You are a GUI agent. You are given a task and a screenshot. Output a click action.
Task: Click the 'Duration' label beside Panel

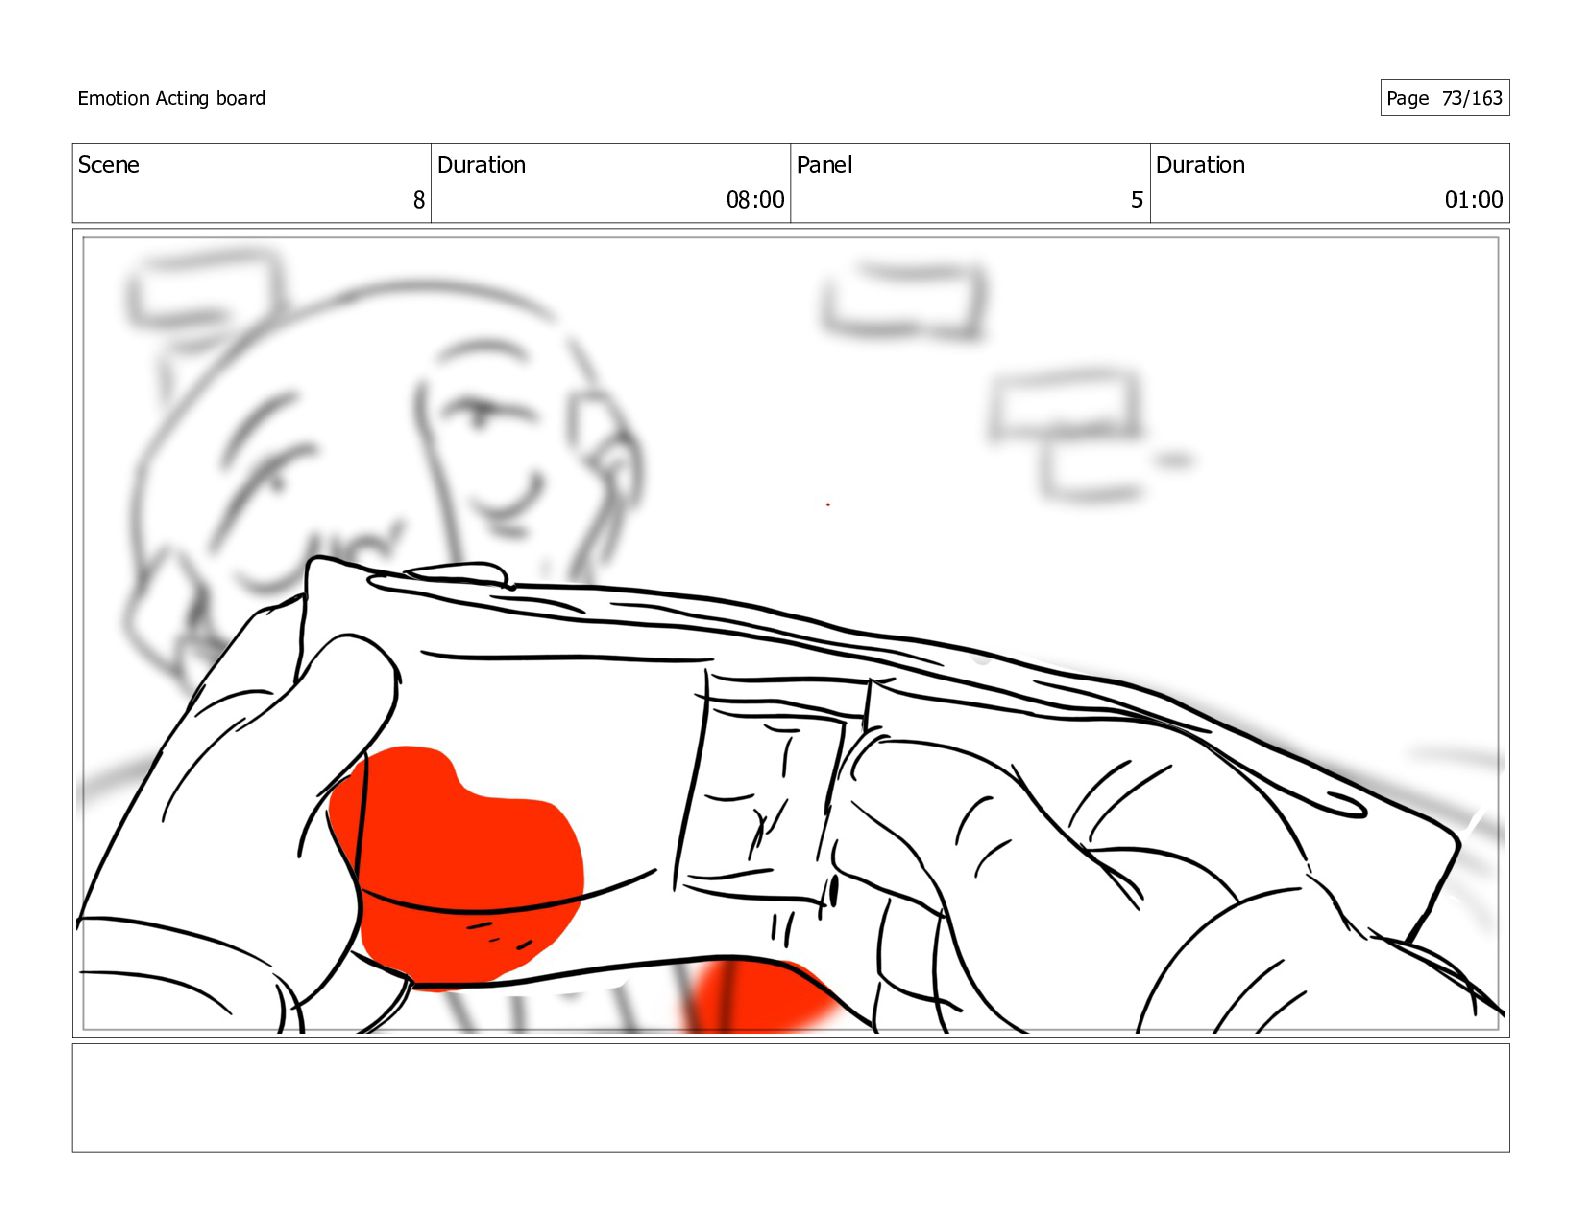tap(1200, 165)
